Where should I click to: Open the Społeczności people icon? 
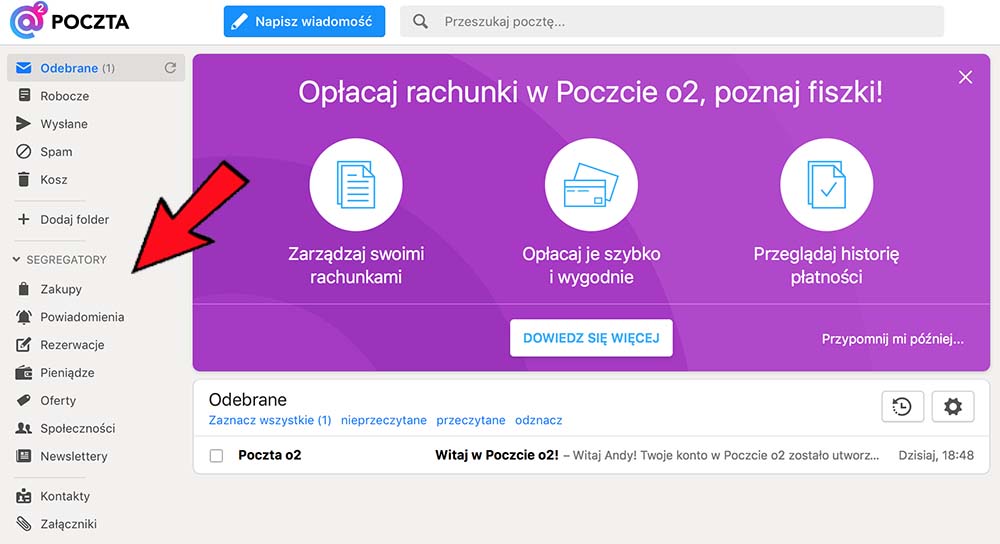[24, 429]
